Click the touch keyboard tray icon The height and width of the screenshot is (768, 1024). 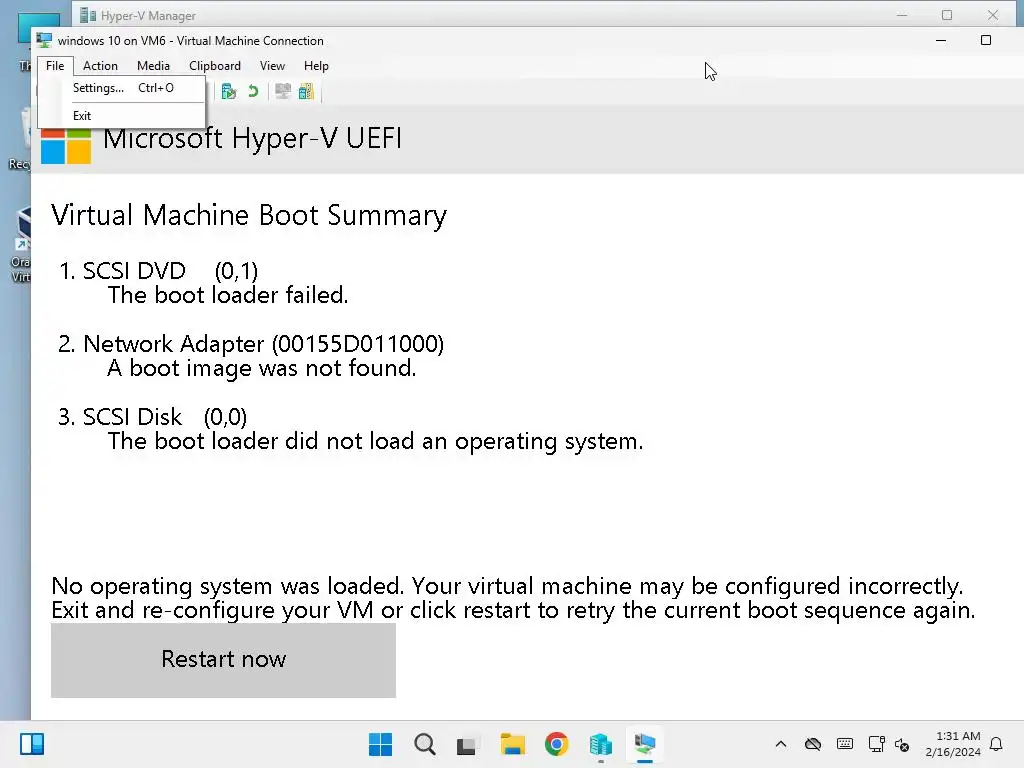click(x=844, y=744)
